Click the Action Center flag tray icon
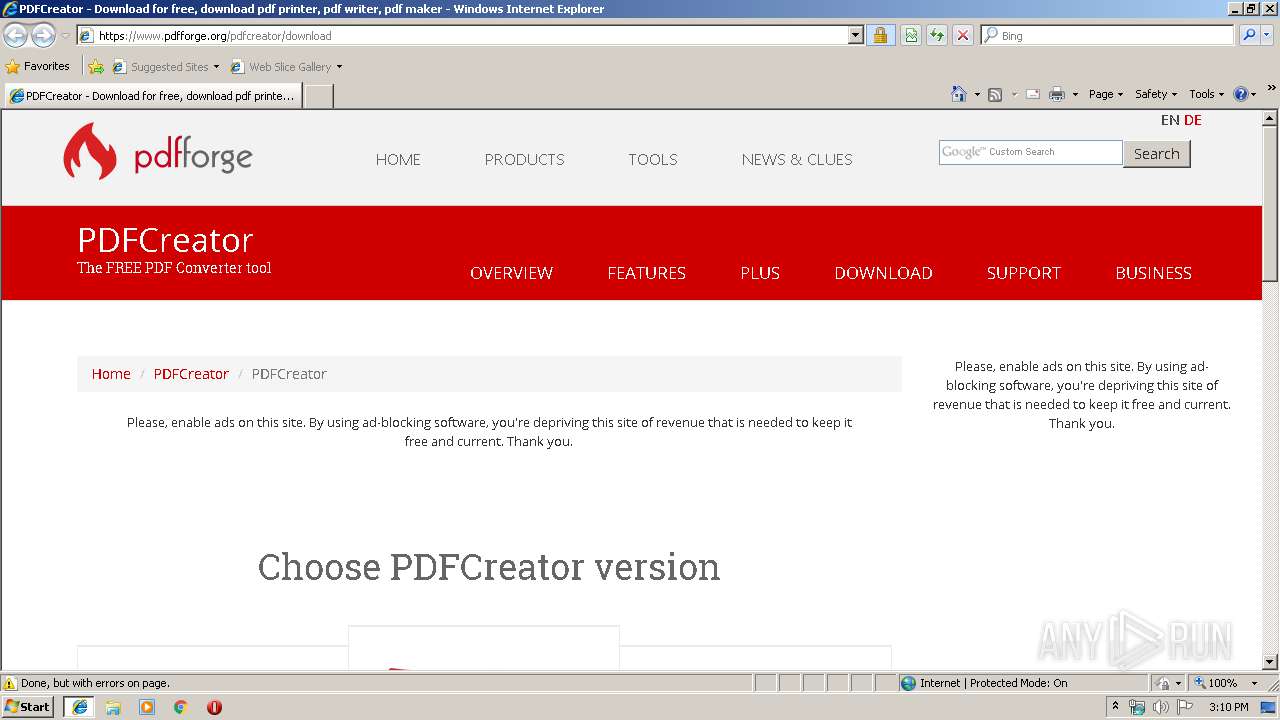Viewport: 1280px width, 720px height. click(x=1185, y=707)
